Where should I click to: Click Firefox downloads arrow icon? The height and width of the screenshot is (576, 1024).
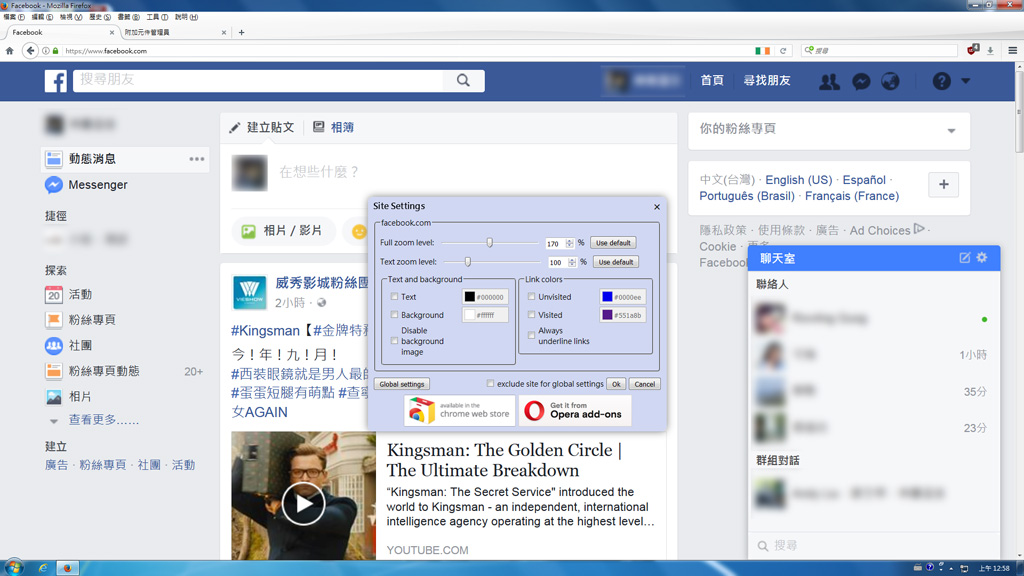point(990,50)
